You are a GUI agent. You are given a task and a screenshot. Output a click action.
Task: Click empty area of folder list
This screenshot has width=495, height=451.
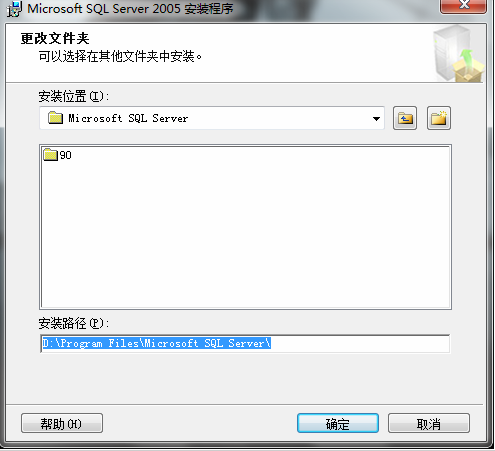pos(246,233)
